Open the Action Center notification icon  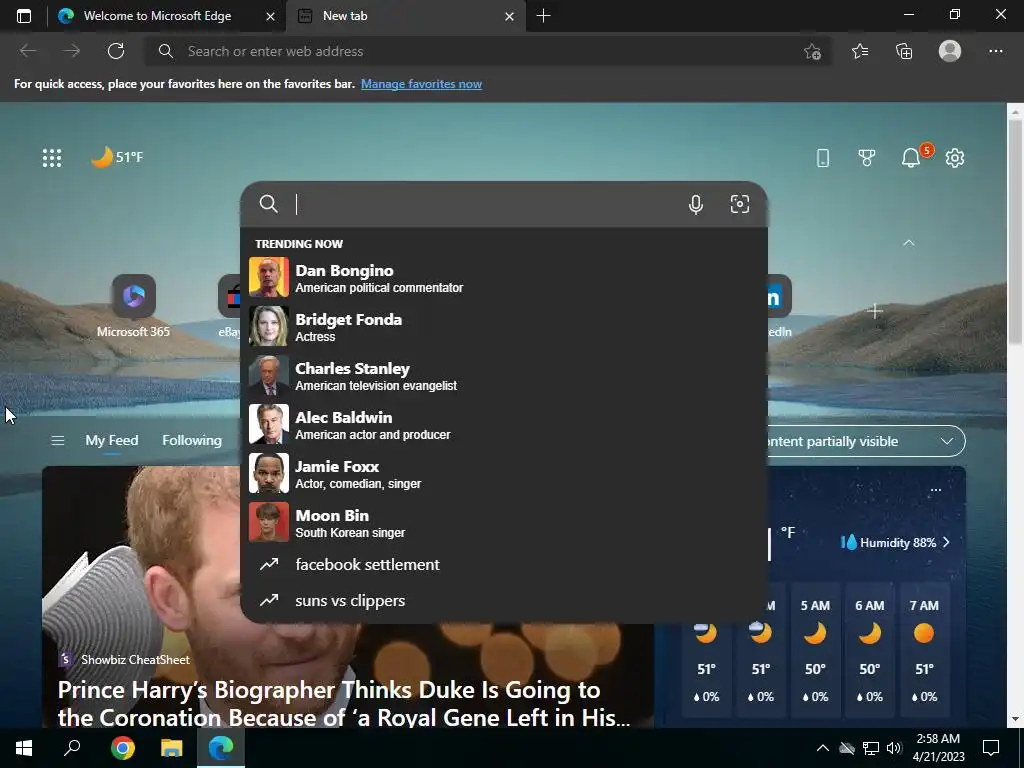point(991,748)
